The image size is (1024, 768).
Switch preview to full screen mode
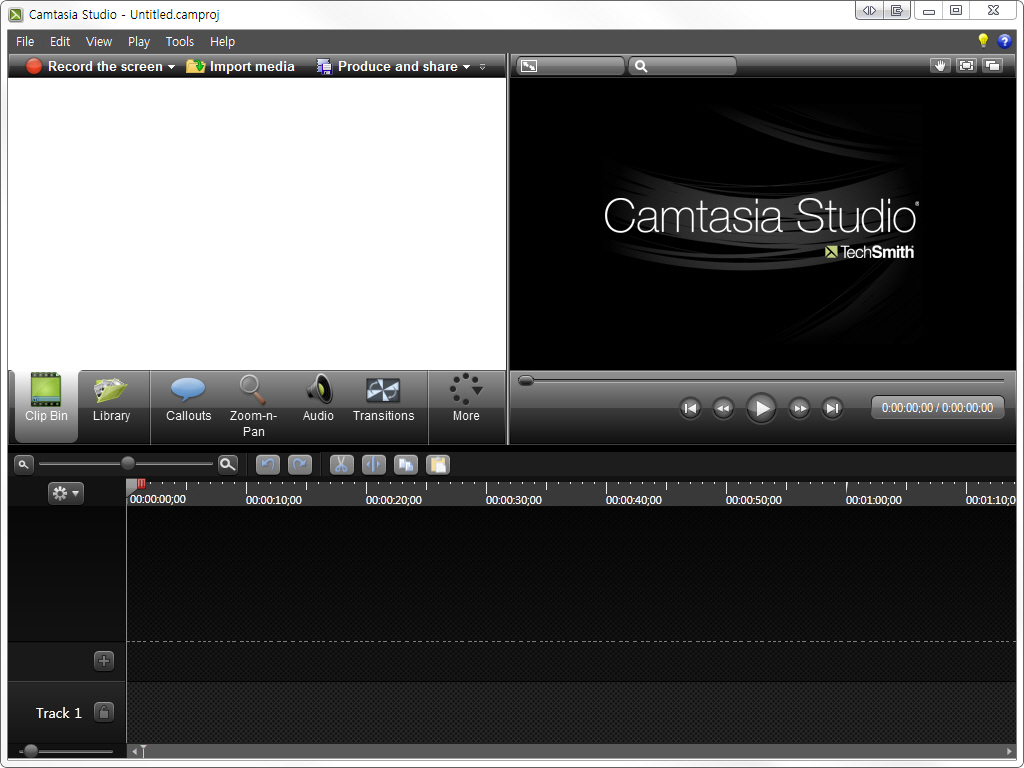click(x=966, y=66)
